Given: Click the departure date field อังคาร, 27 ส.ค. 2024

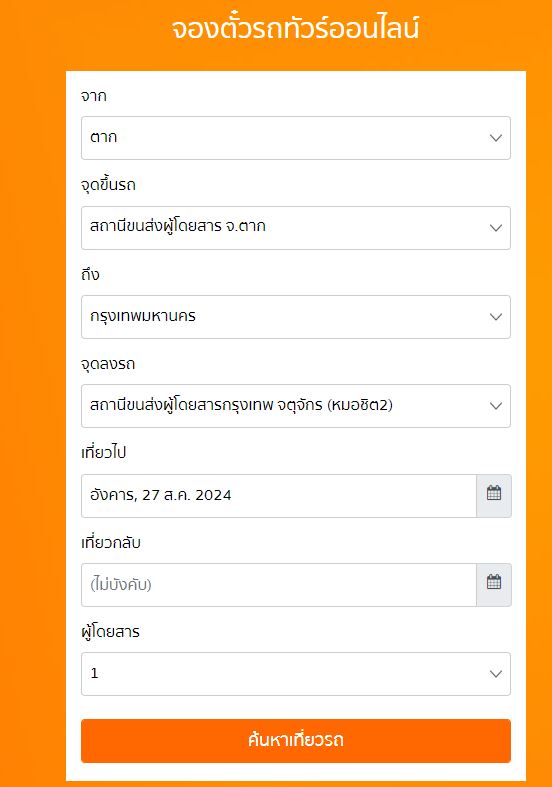Looking at the screenshot, I should pos(279,496).
